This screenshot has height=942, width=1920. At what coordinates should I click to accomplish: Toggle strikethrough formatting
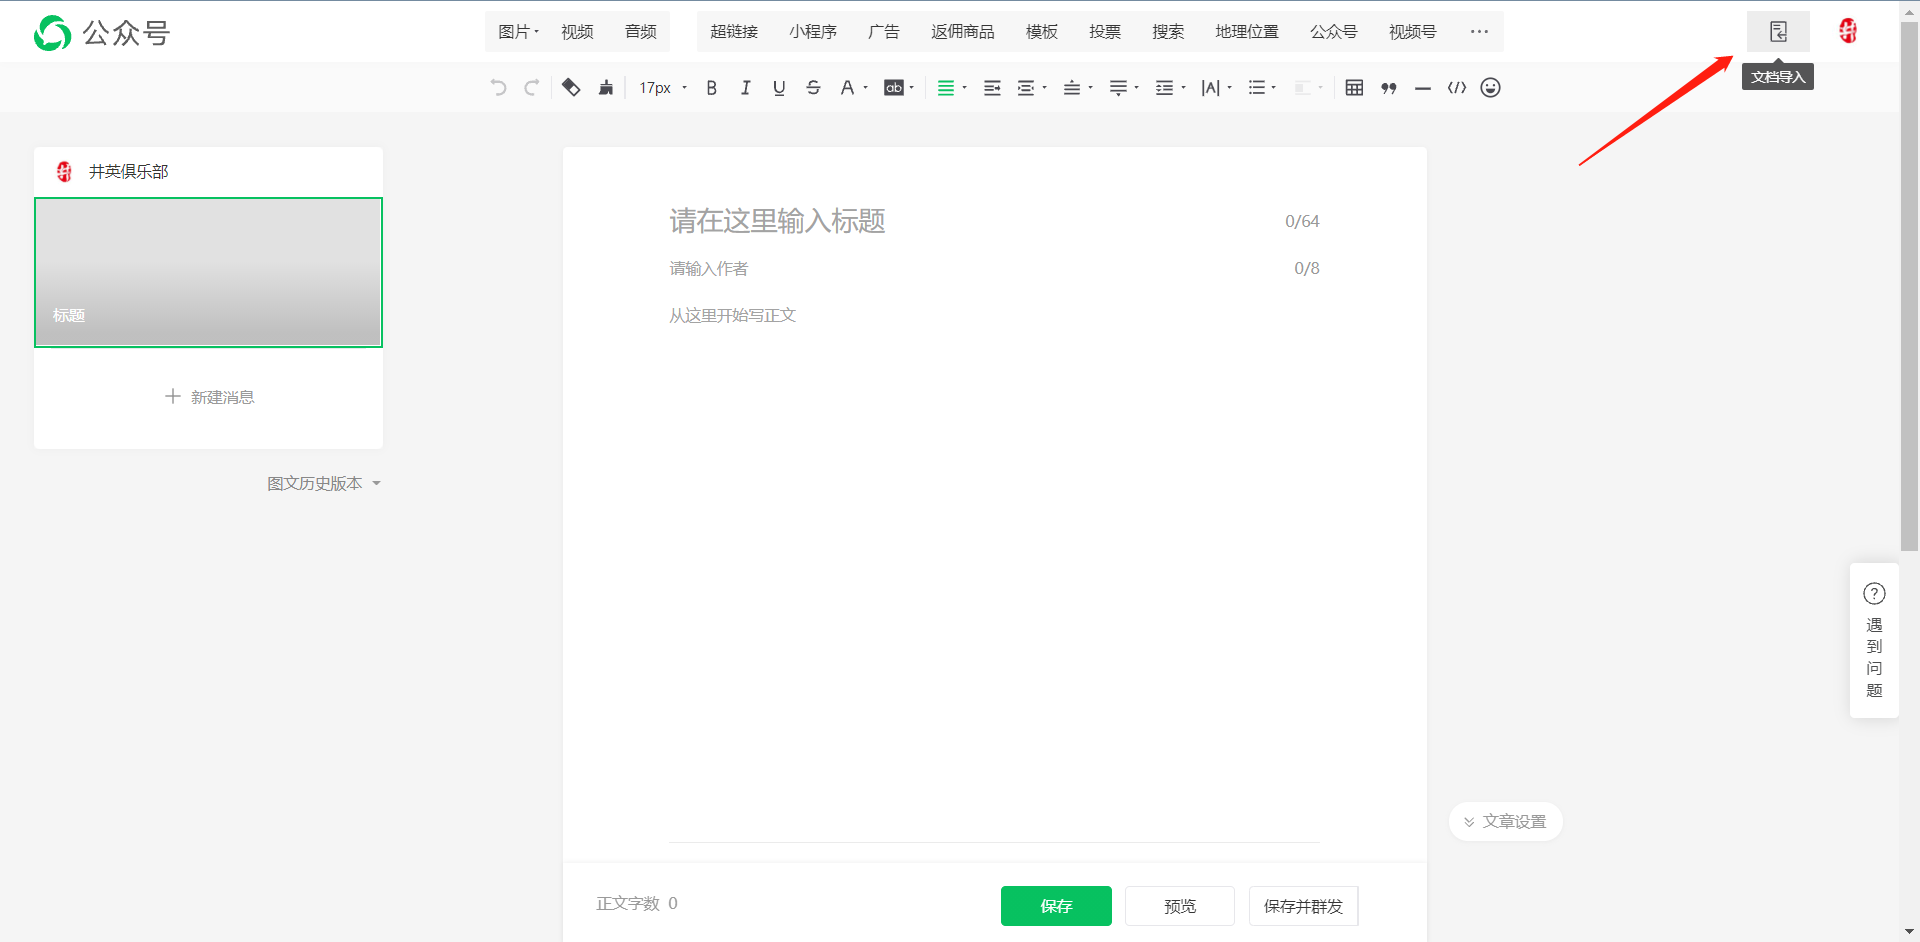813,88
